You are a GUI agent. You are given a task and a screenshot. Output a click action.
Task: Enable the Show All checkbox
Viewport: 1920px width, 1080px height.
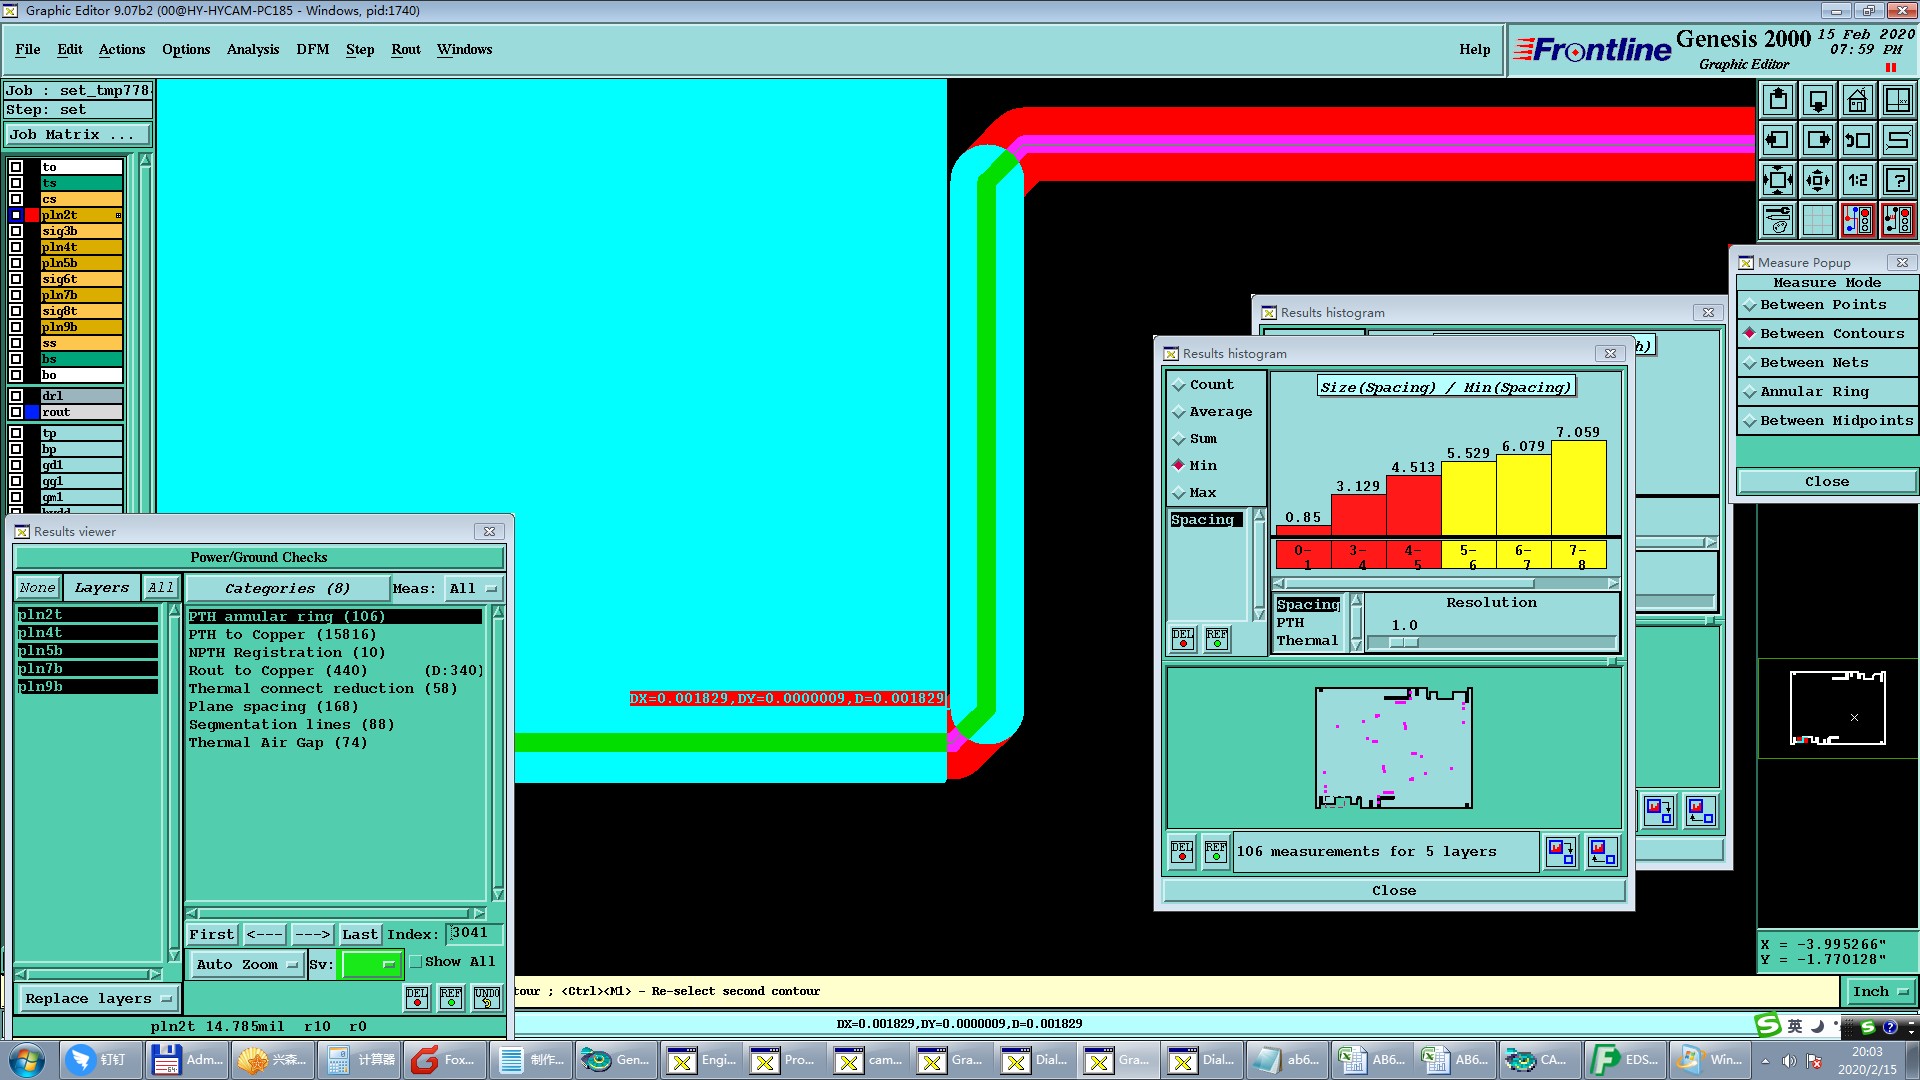(416, 962)
